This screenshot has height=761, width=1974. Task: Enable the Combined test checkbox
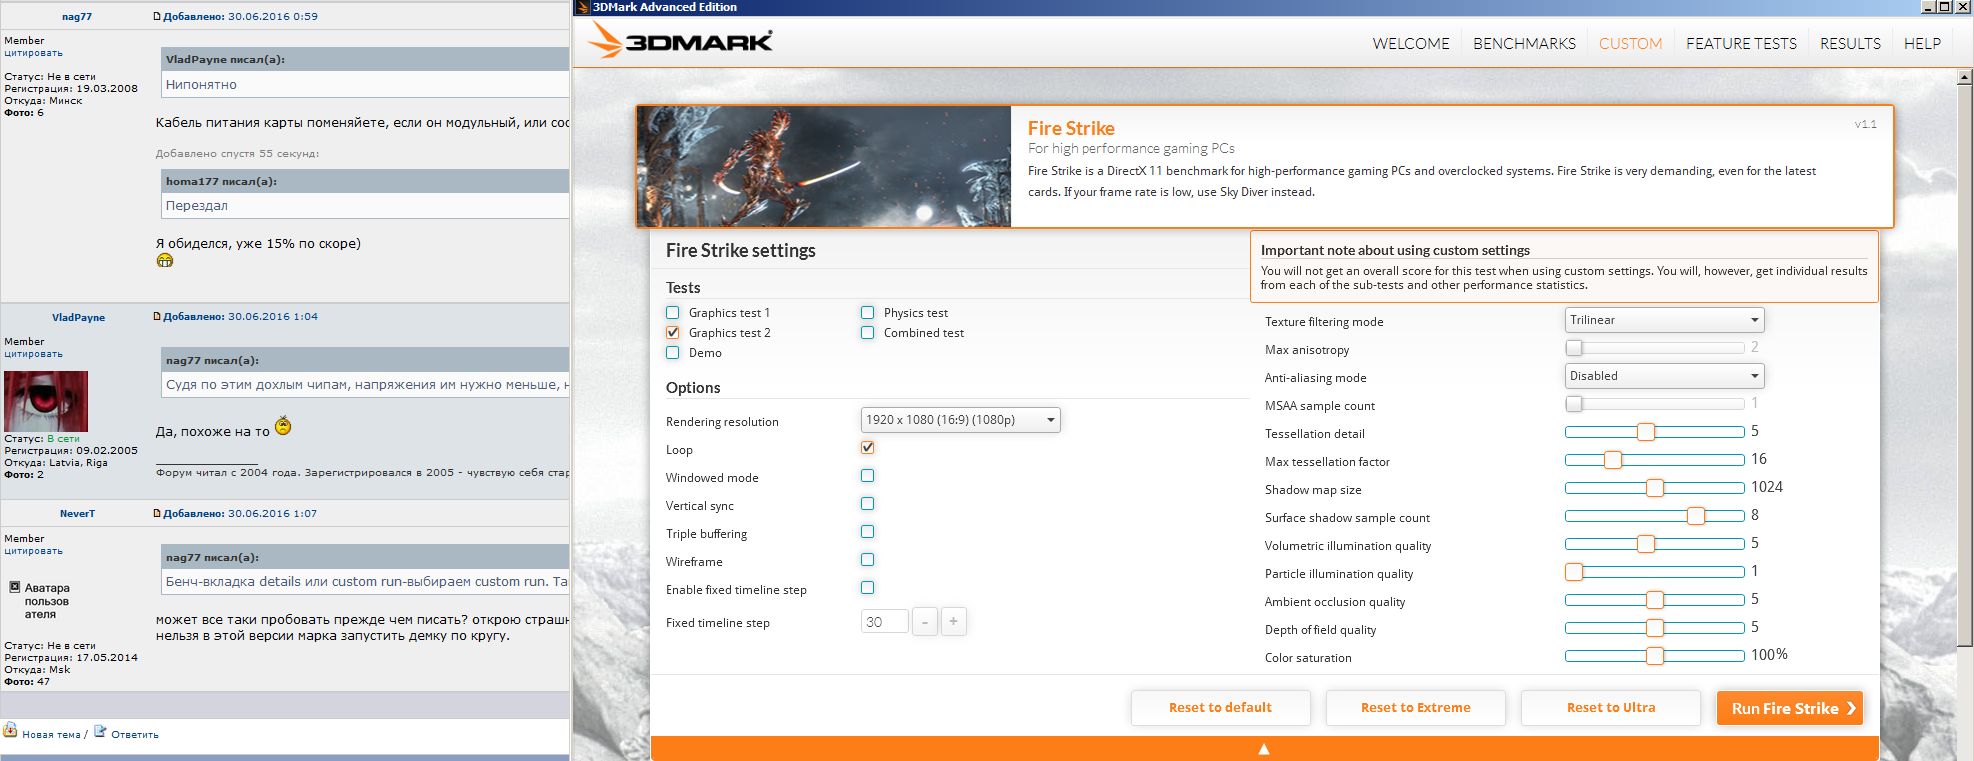[868, 333]
